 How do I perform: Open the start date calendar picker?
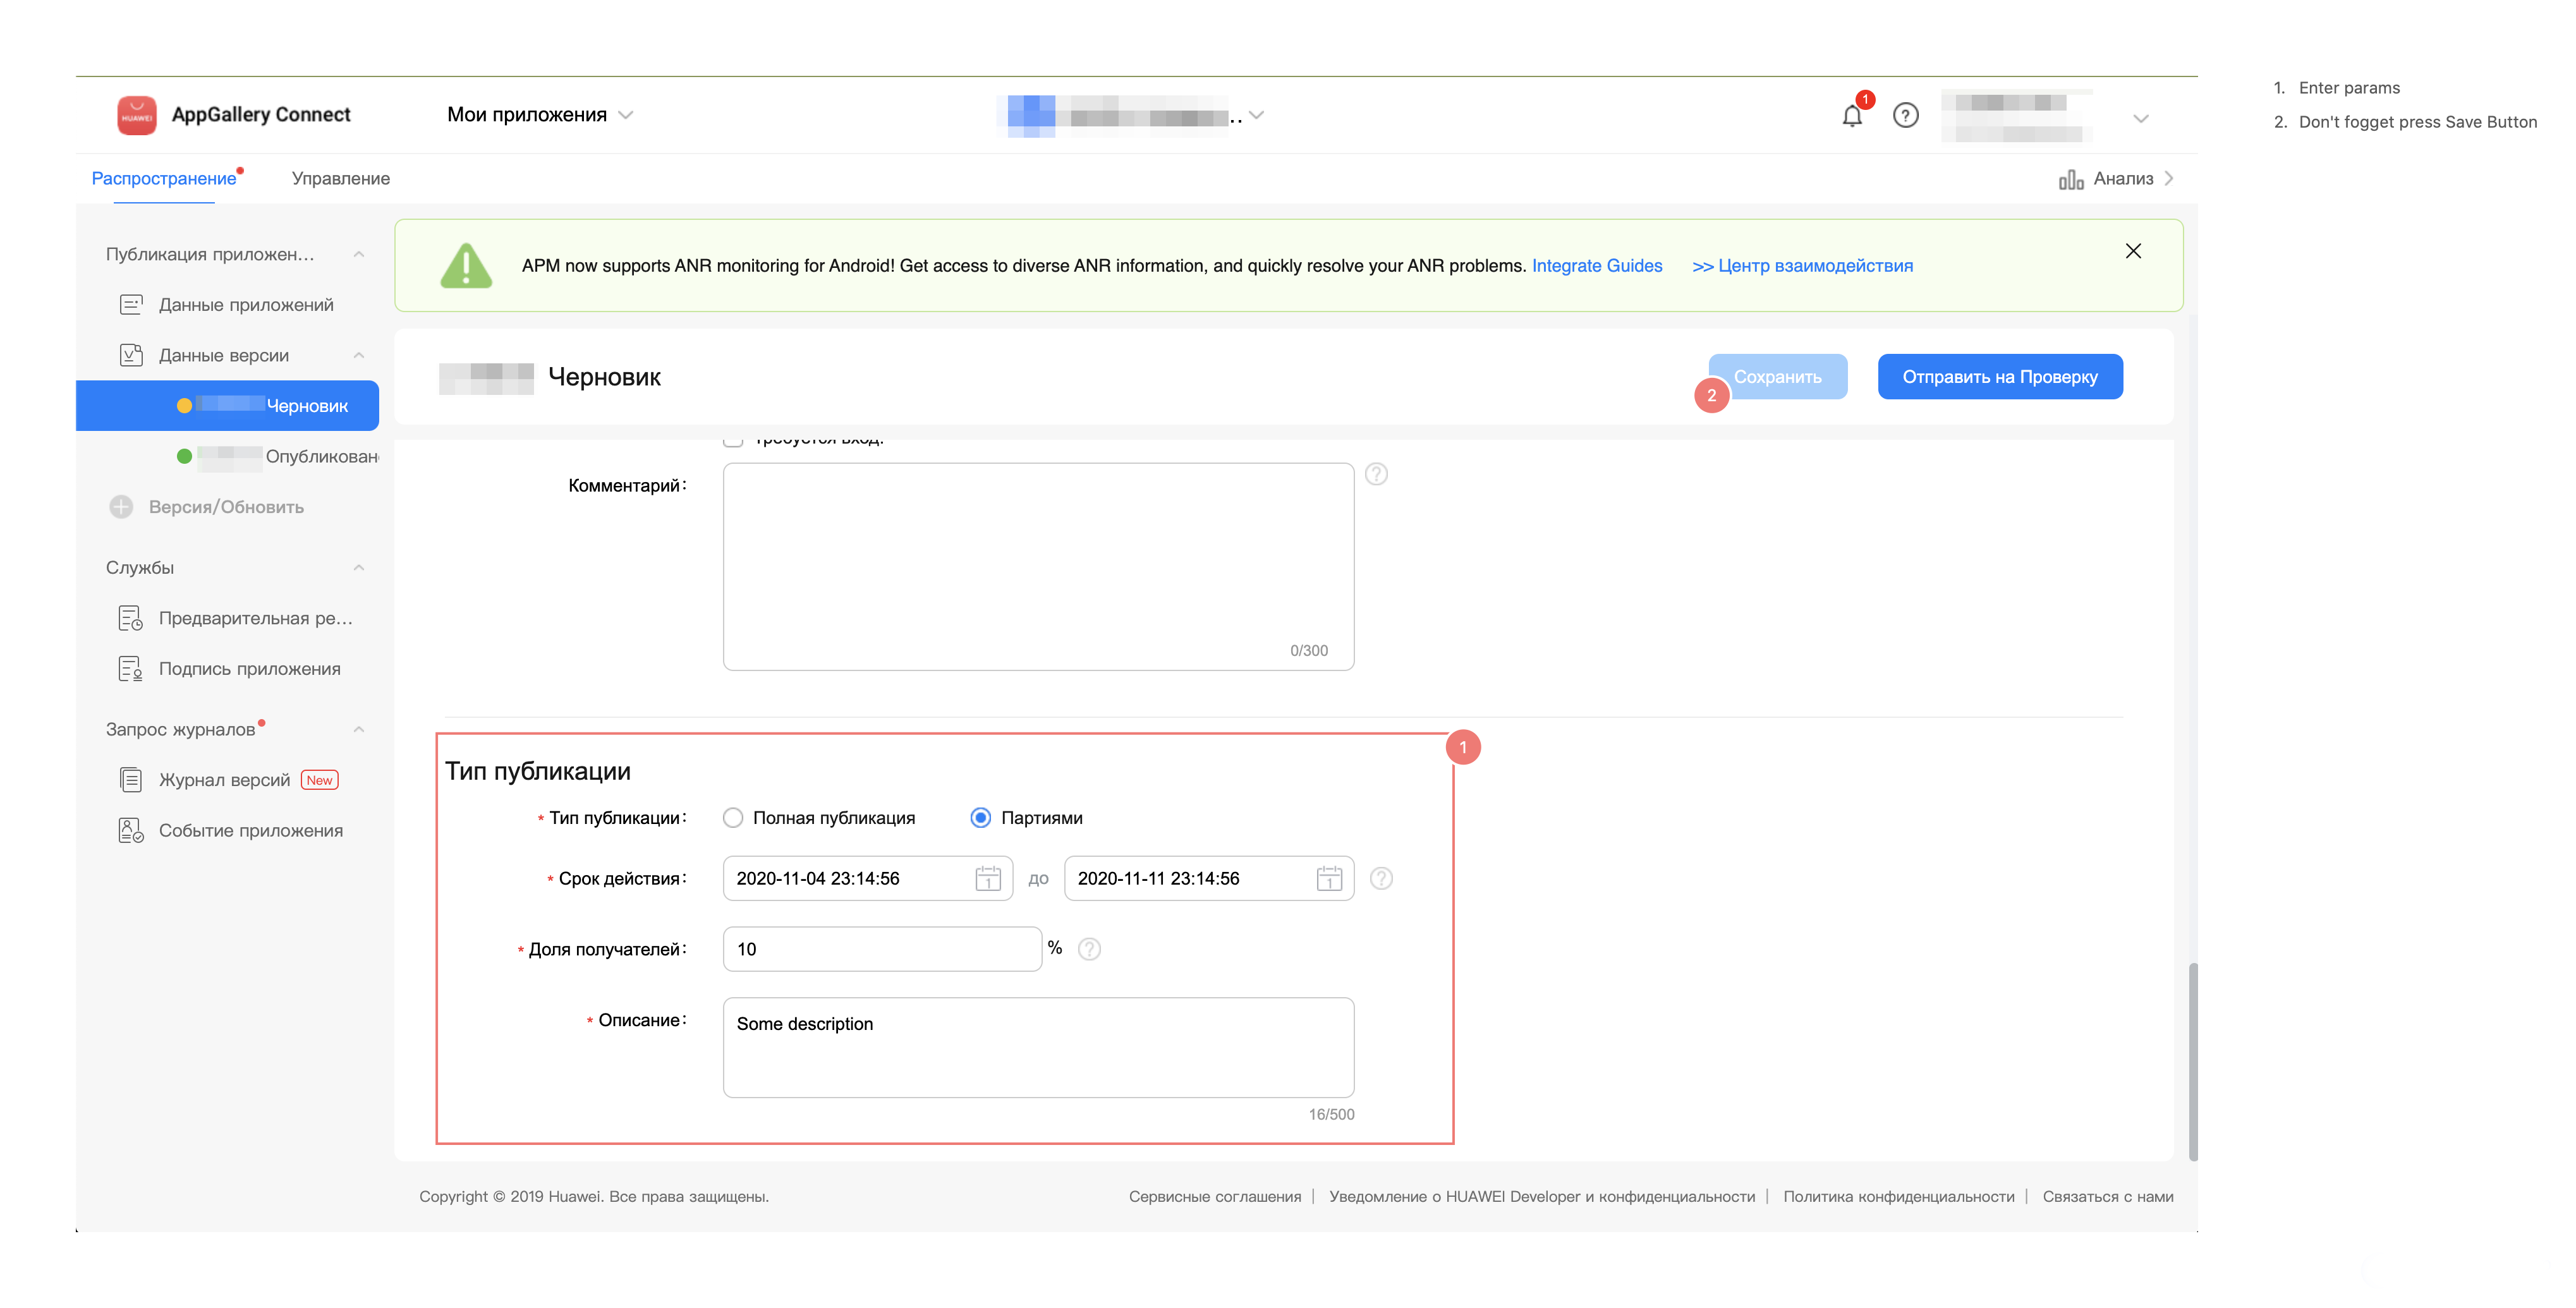pos(987,879)
